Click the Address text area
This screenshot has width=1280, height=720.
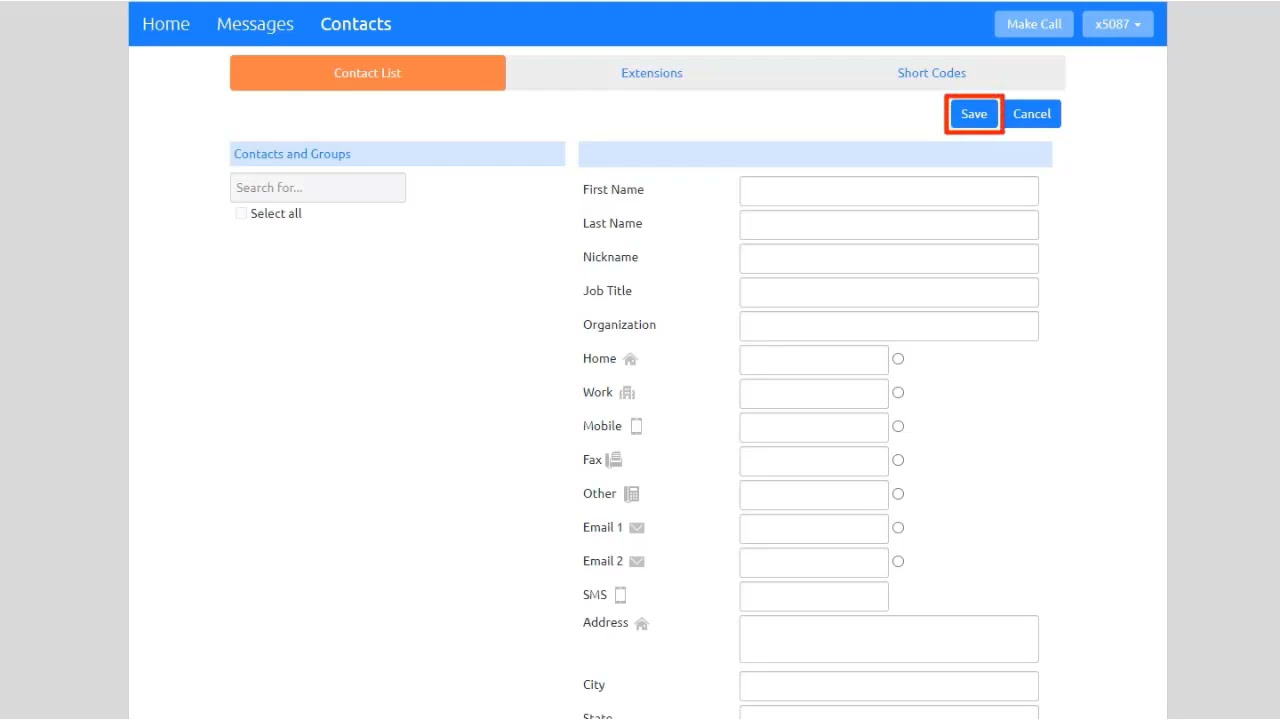[x=889, y=639]
